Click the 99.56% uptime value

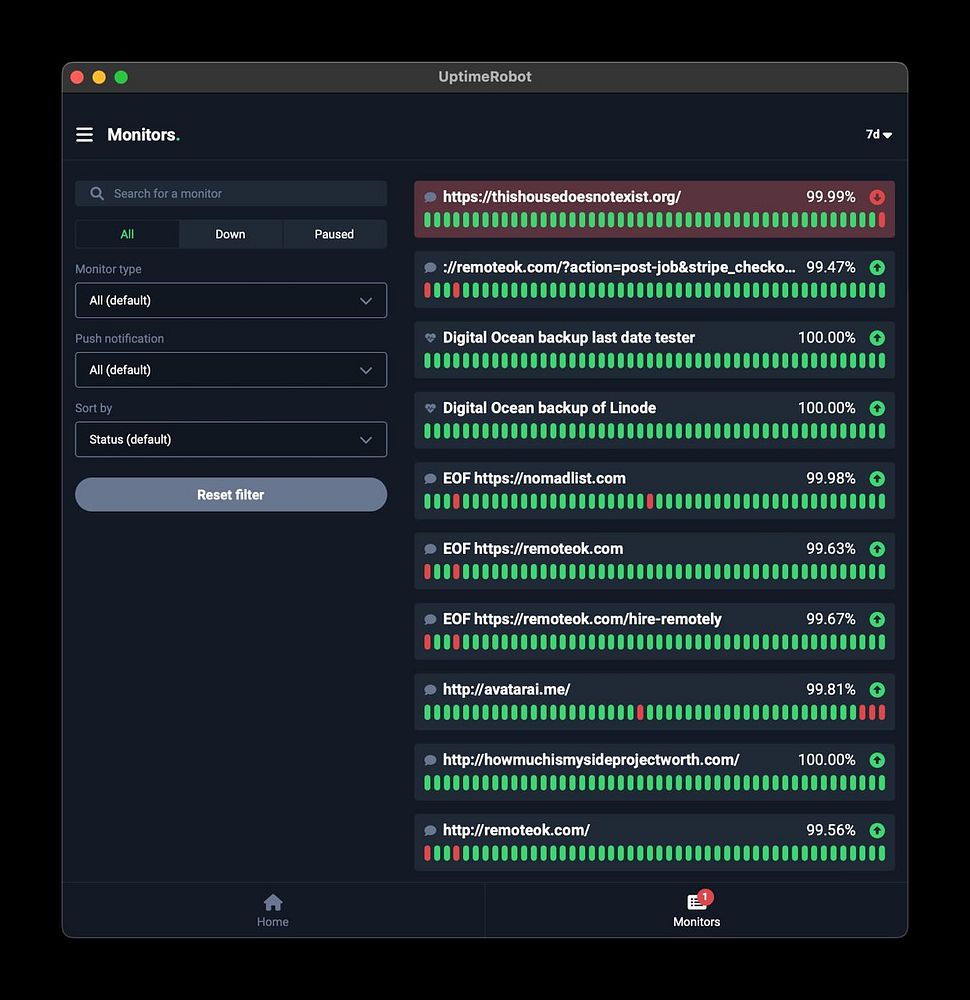[x=830, y=830]
